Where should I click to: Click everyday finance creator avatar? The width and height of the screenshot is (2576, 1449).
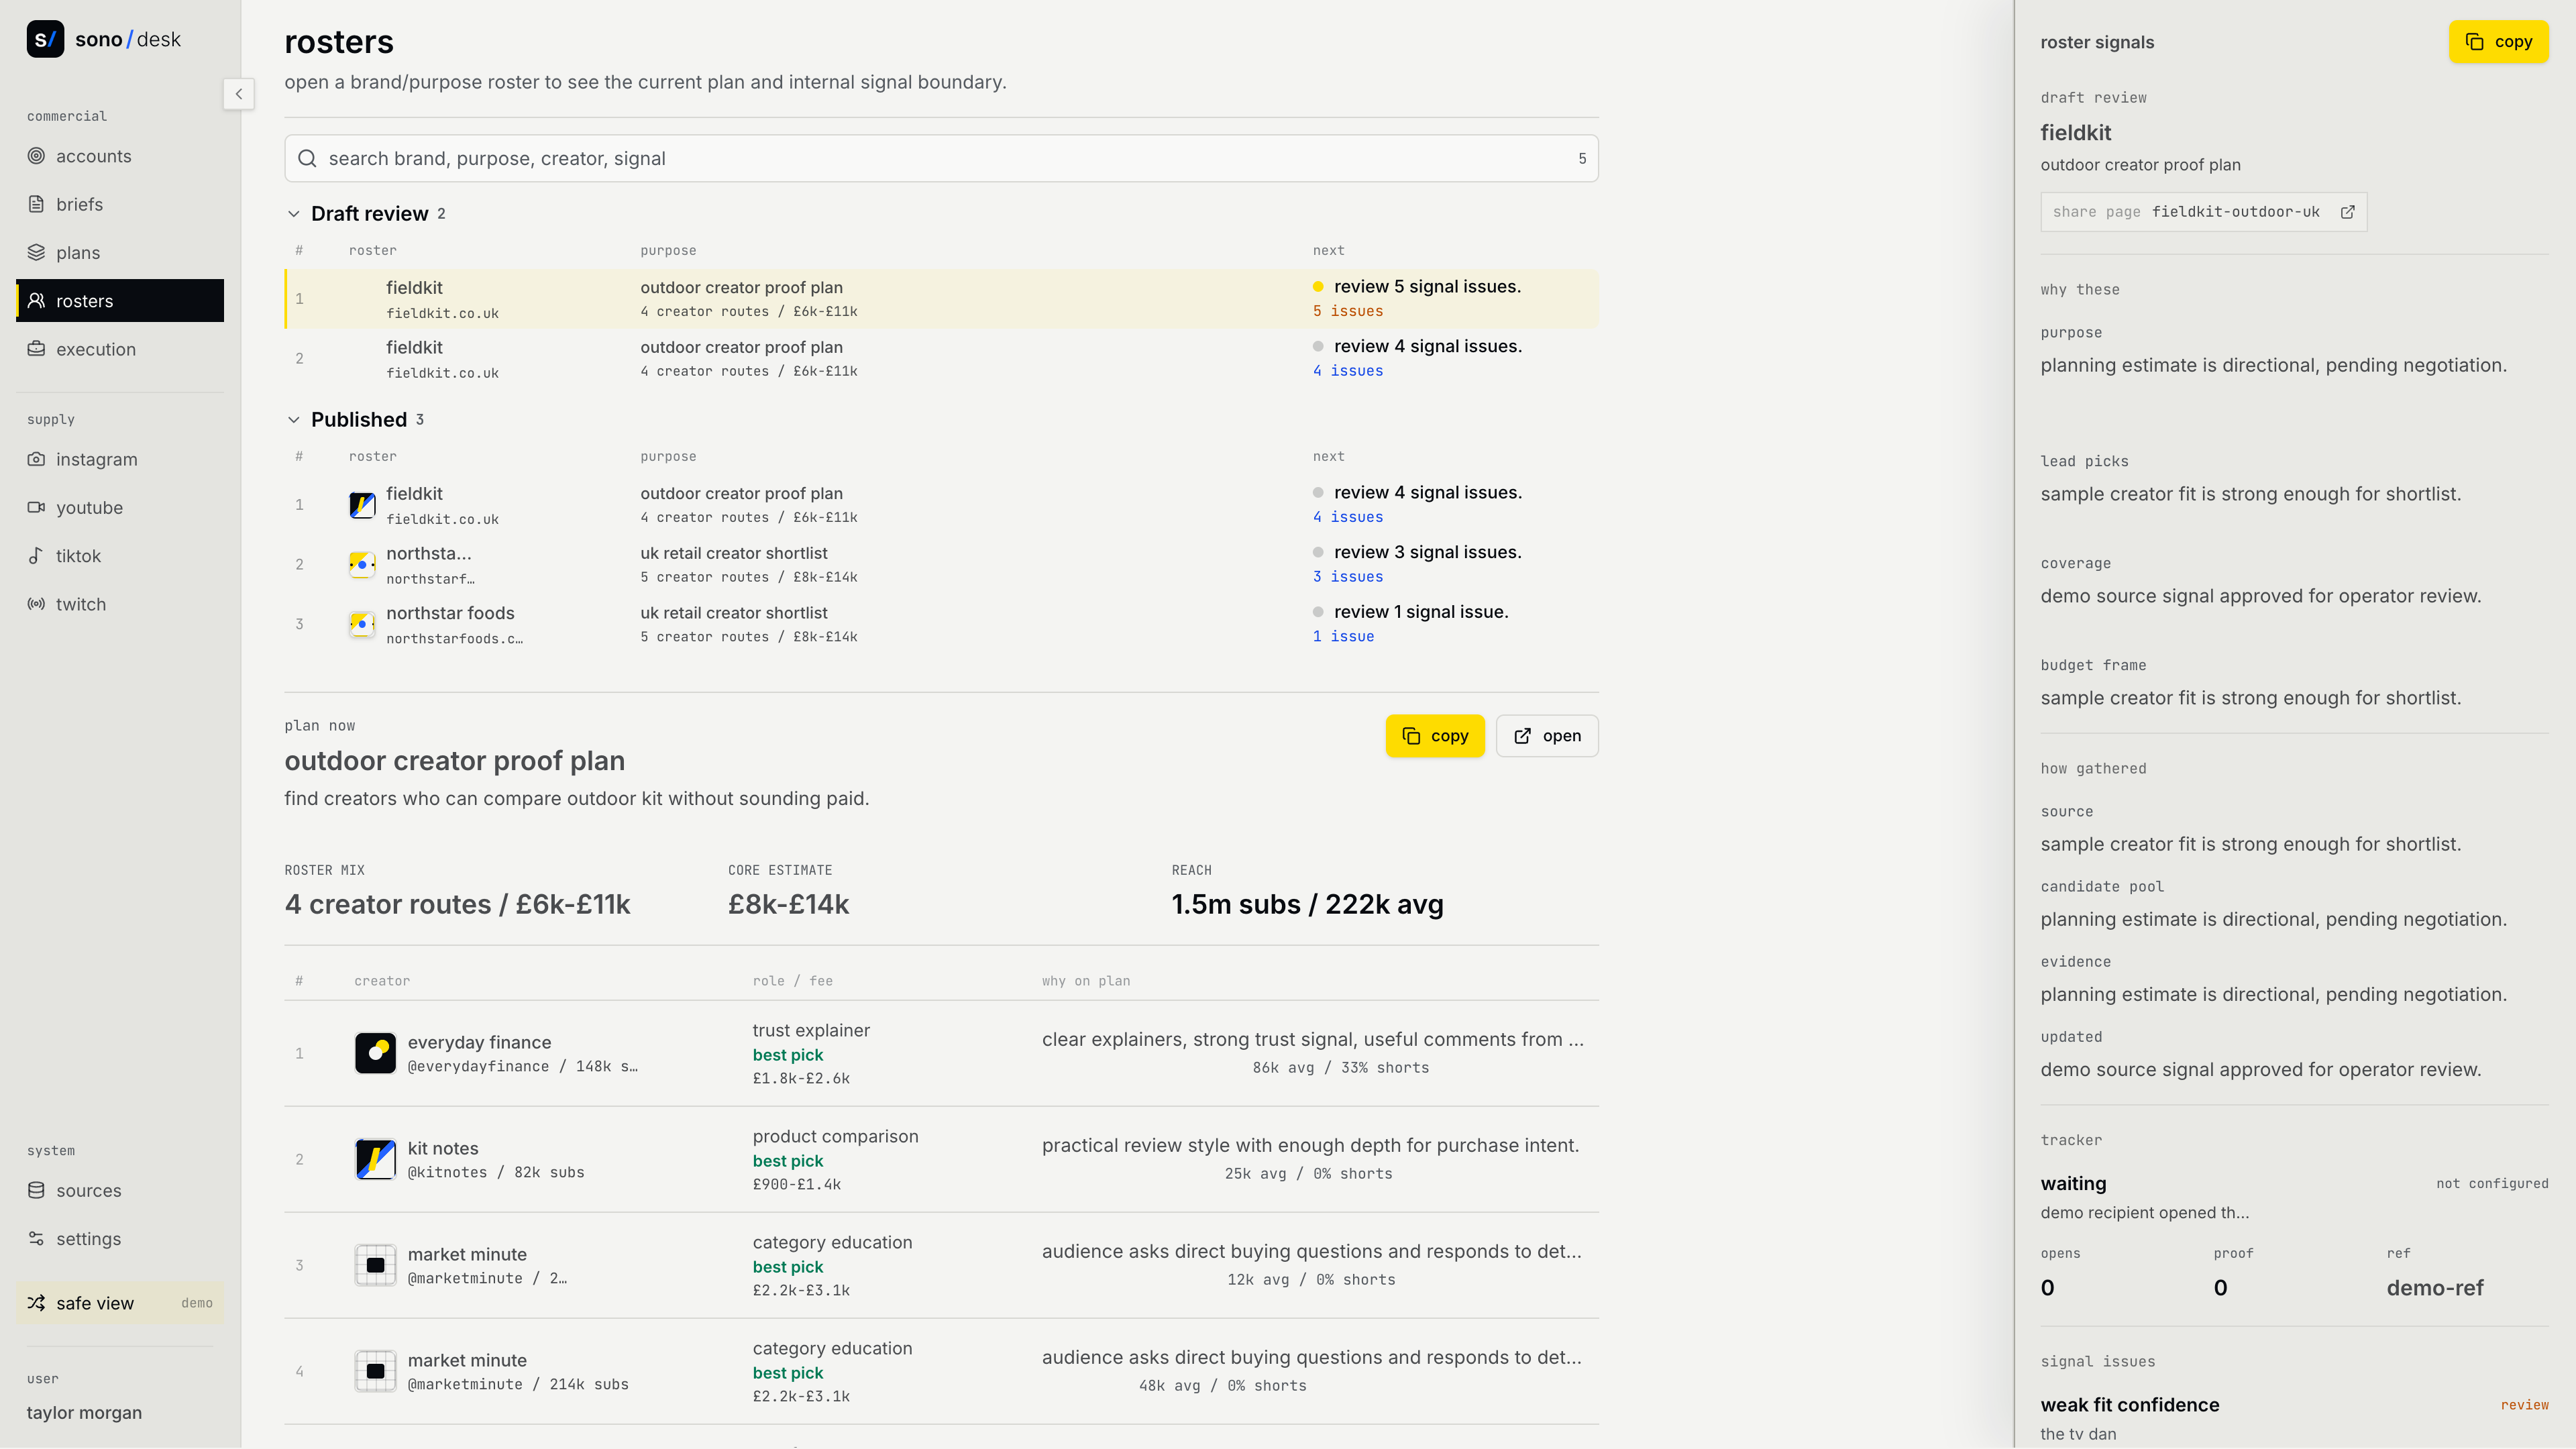(x=376, y=1053)
